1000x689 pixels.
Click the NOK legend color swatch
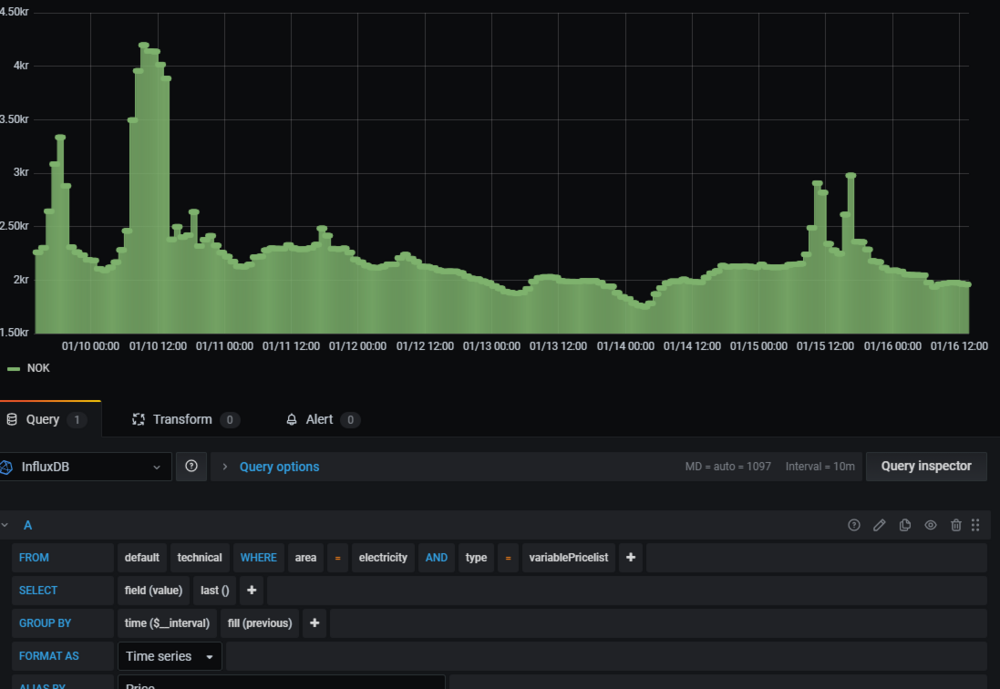(14, 369)
